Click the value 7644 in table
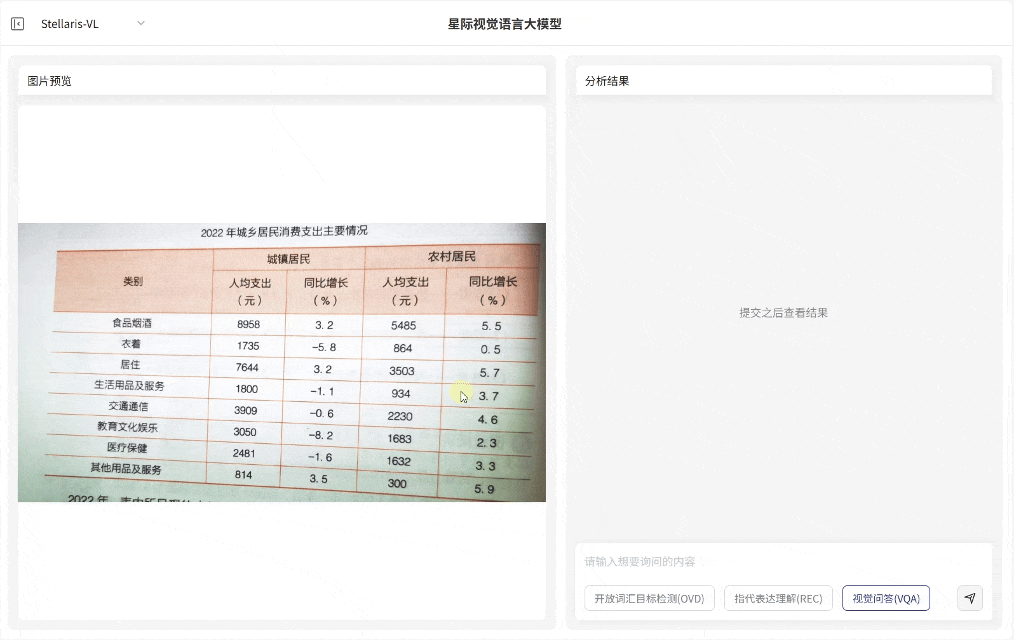 pos(247,367)
